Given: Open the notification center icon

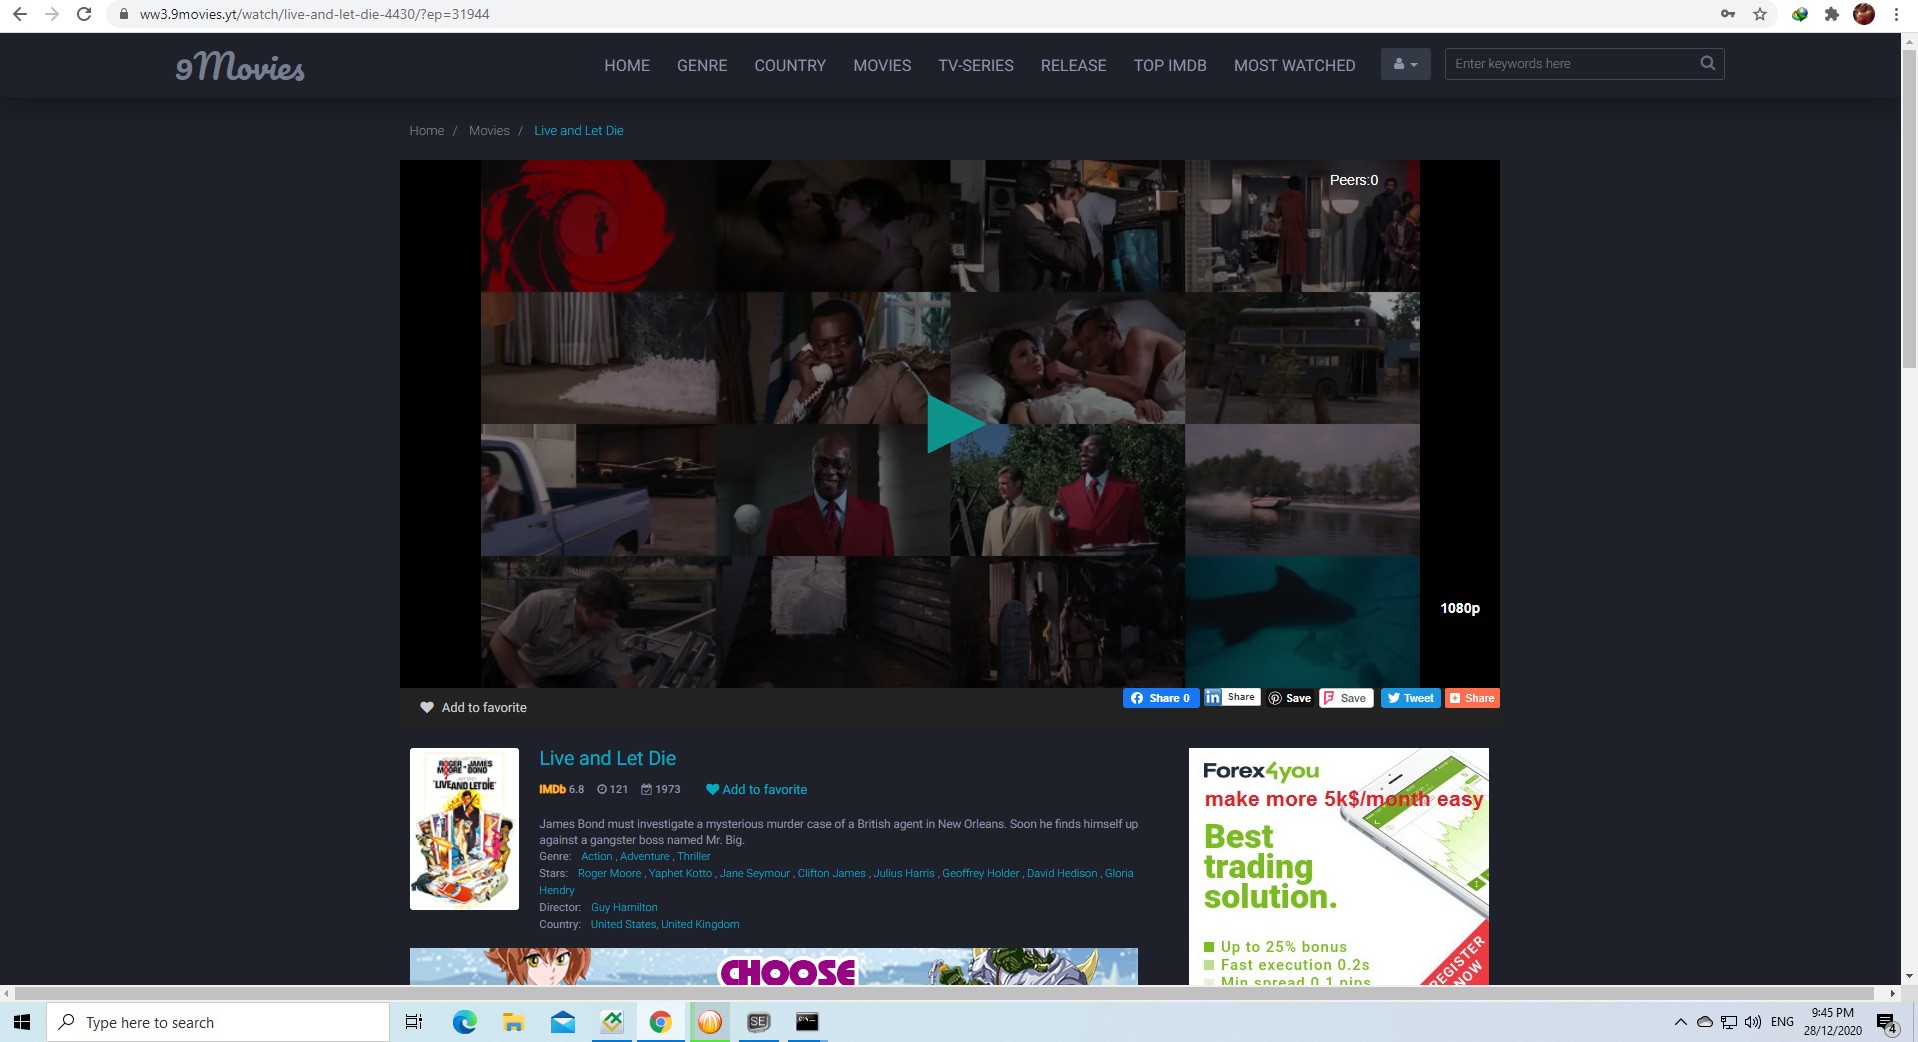Looking at the screenshot, I should (1887, 1022).
